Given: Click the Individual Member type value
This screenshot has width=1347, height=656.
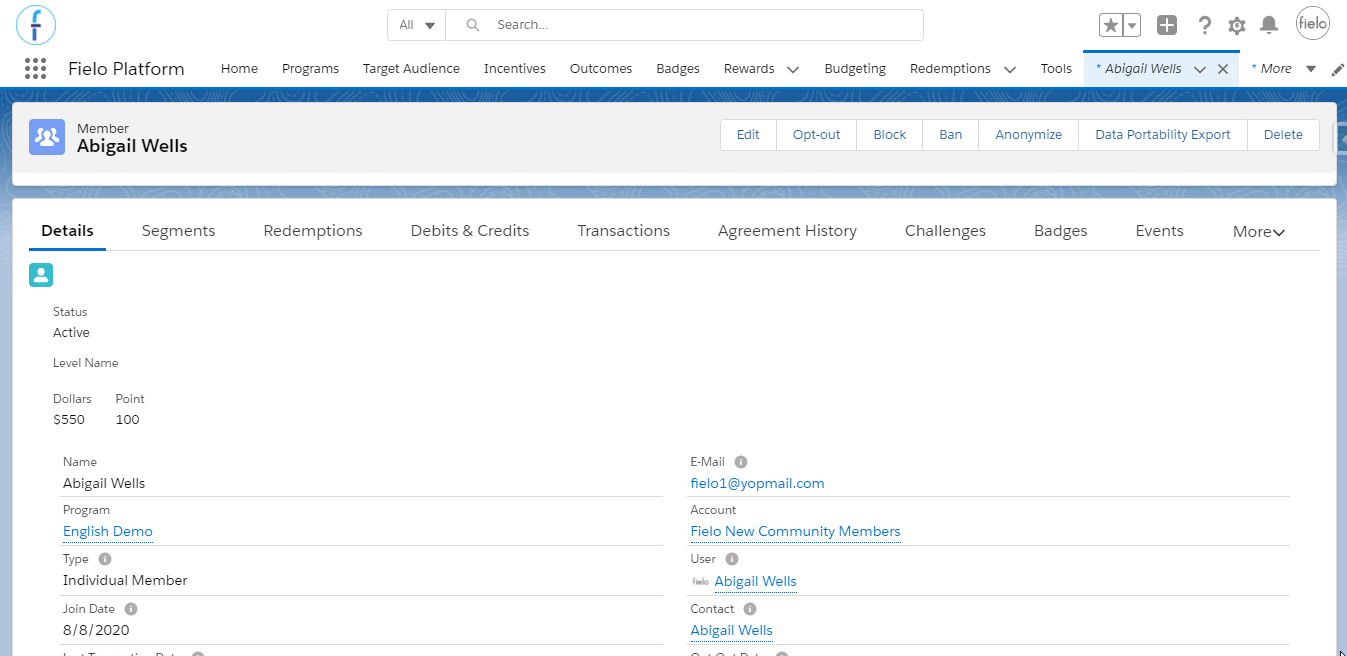Looking at the screenshot, I should tap(125, 580).
